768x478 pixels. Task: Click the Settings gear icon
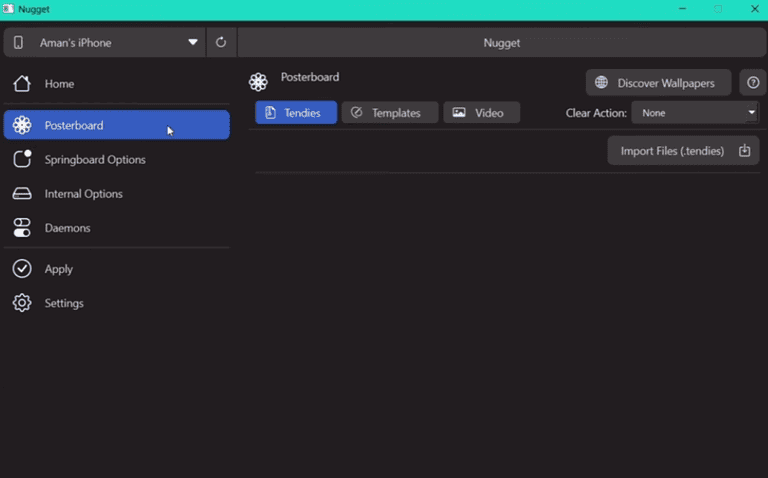(x=22, y=303)
